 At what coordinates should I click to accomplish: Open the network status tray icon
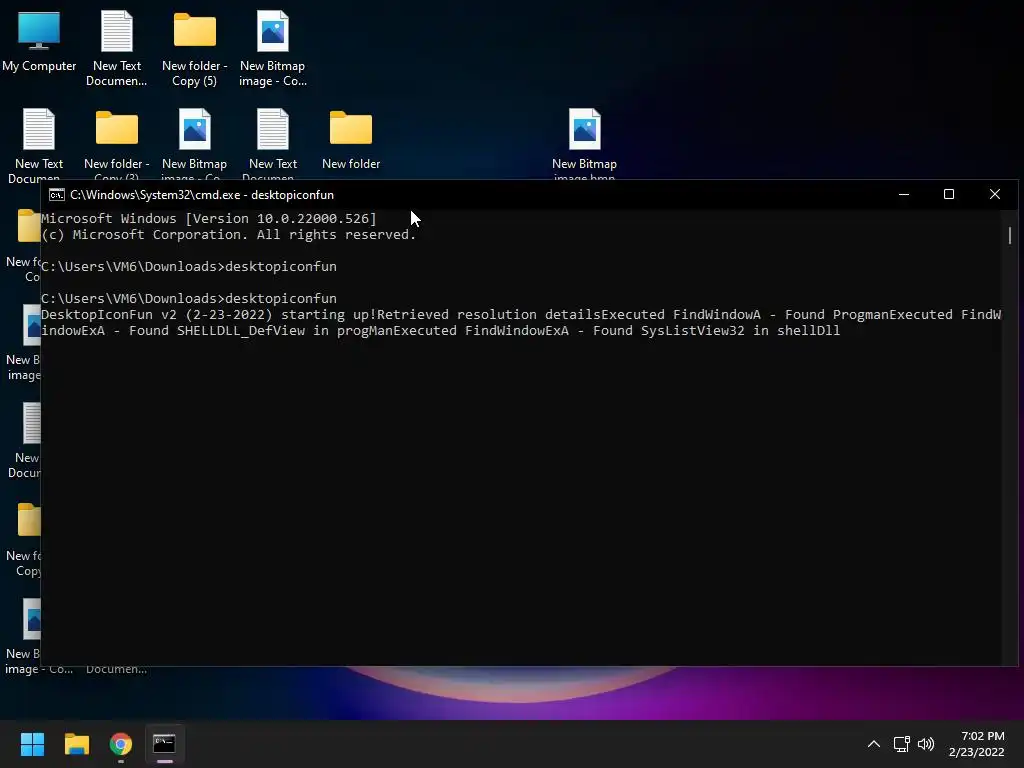(902, 744)
